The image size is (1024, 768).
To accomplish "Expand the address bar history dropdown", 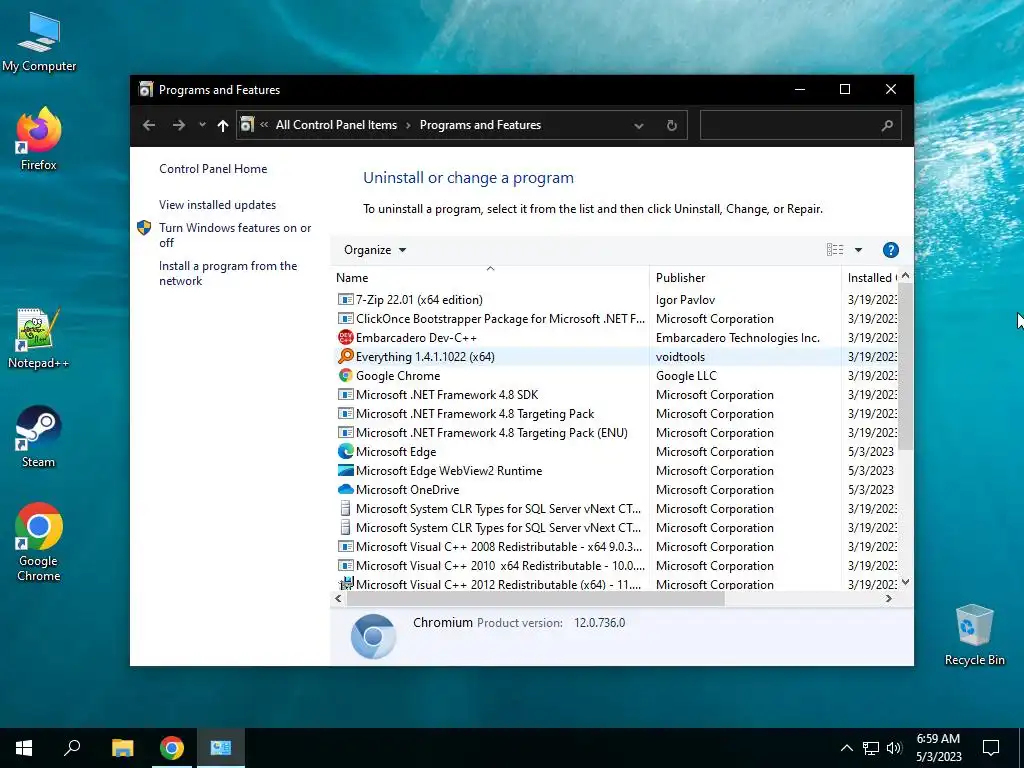I will click(639, 125).
